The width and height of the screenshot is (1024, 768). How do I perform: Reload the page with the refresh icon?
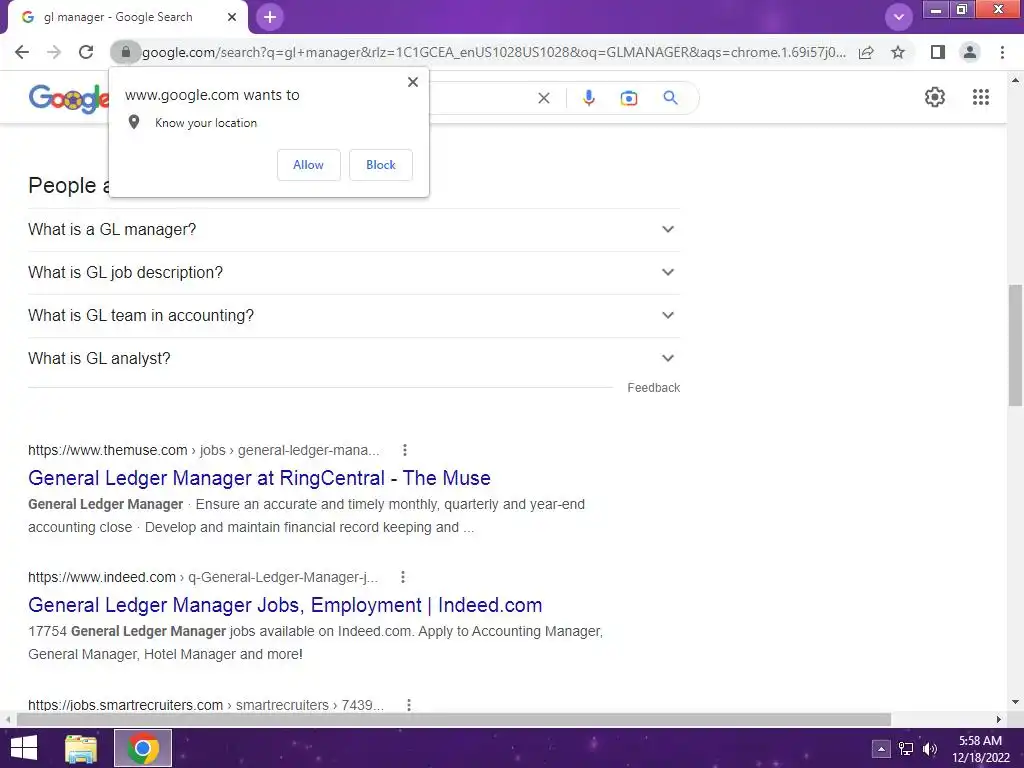pos(86,52)
